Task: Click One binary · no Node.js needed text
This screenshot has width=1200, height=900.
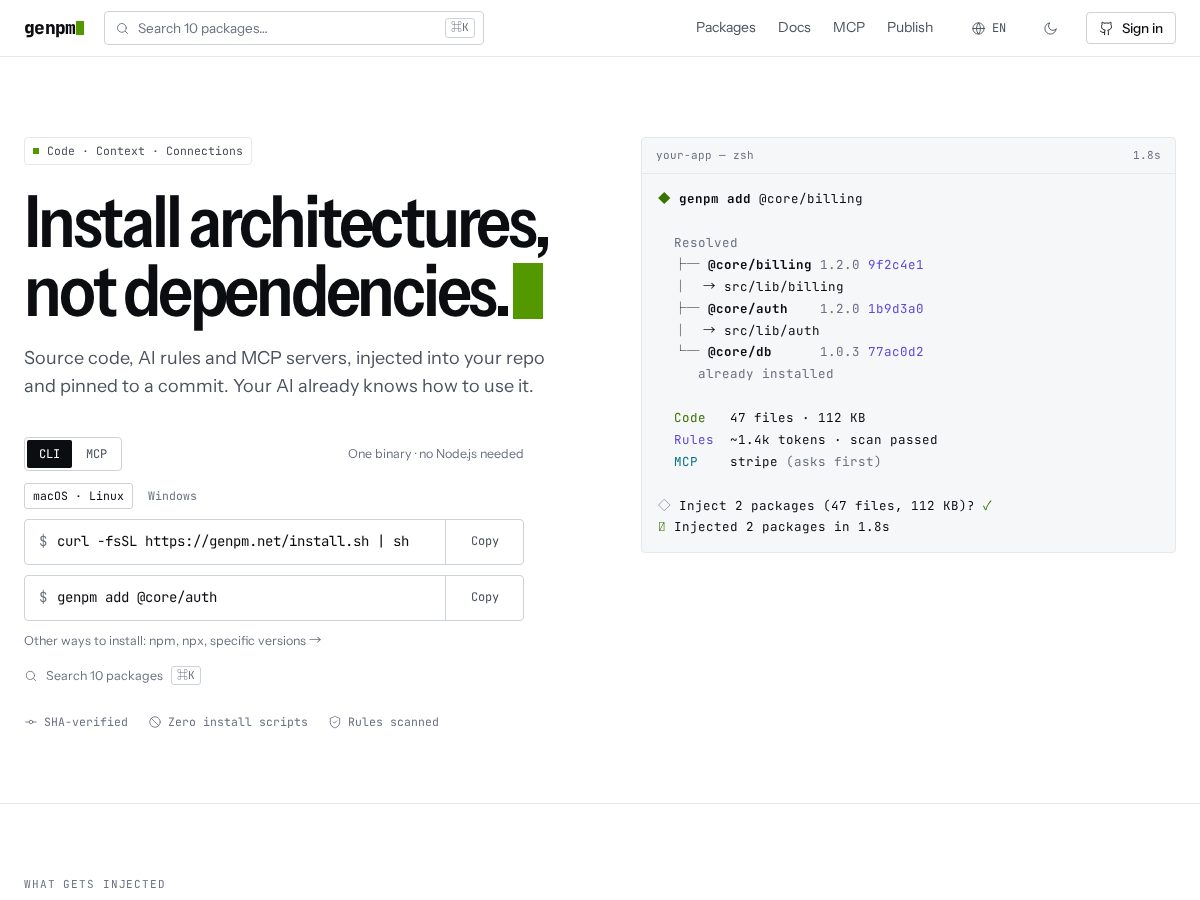Action: coord(436,454)
